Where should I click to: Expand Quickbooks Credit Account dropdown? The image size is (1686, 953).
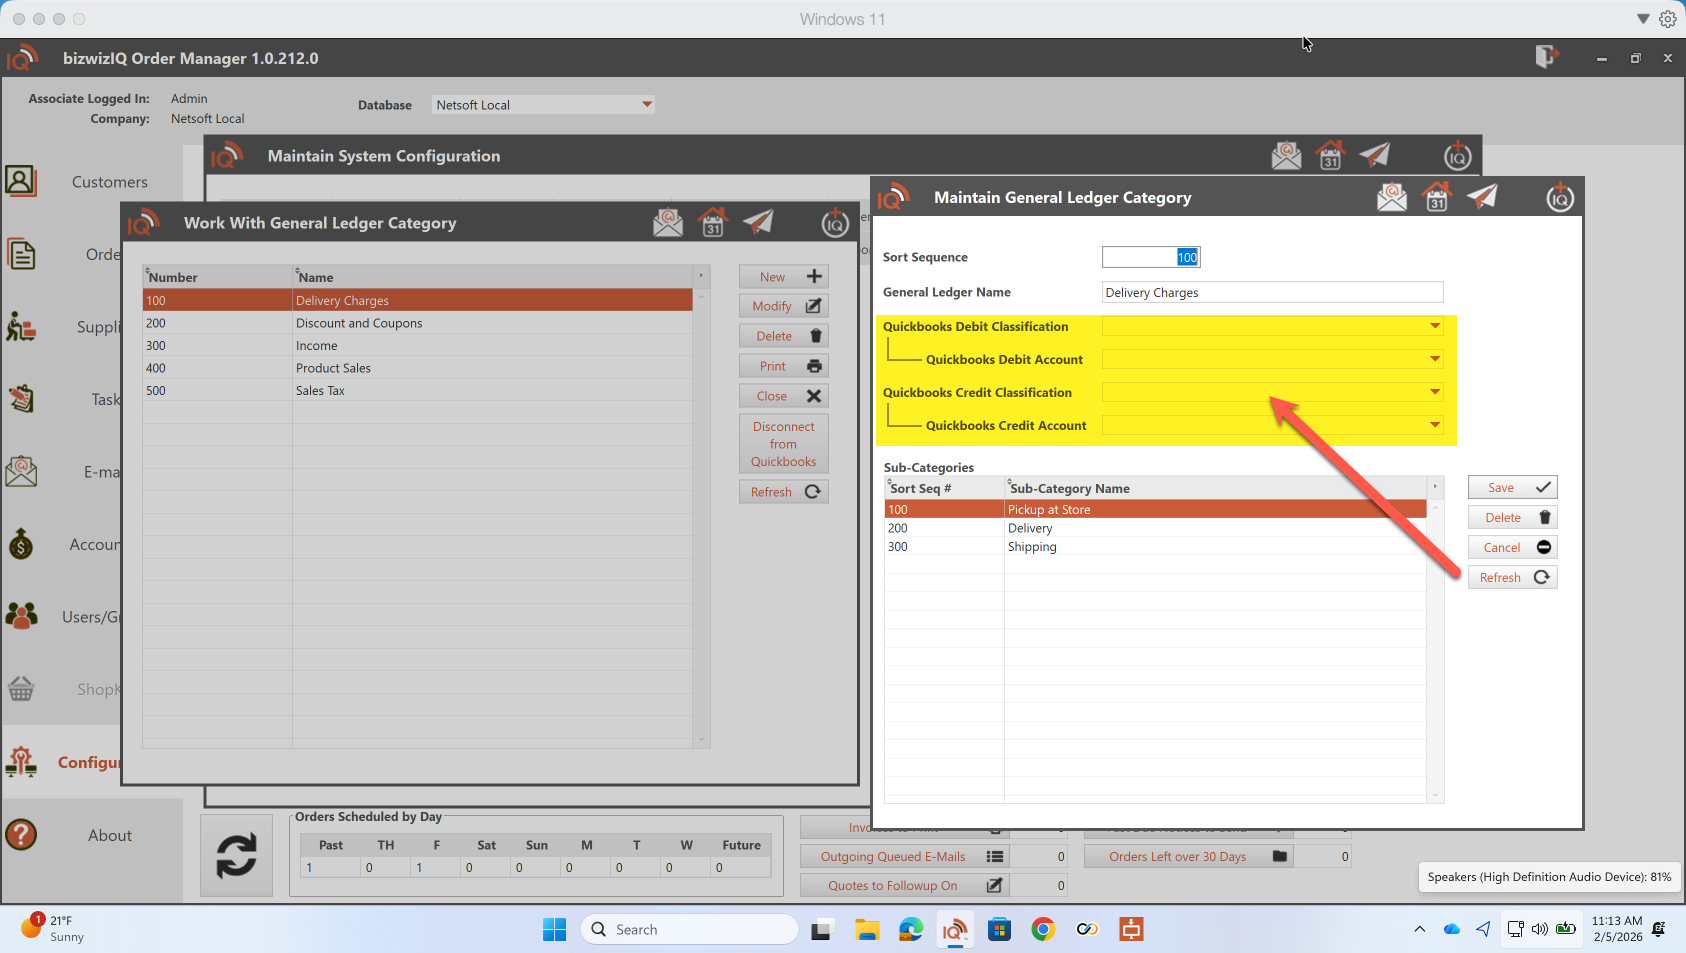(x=1434, y=426)
